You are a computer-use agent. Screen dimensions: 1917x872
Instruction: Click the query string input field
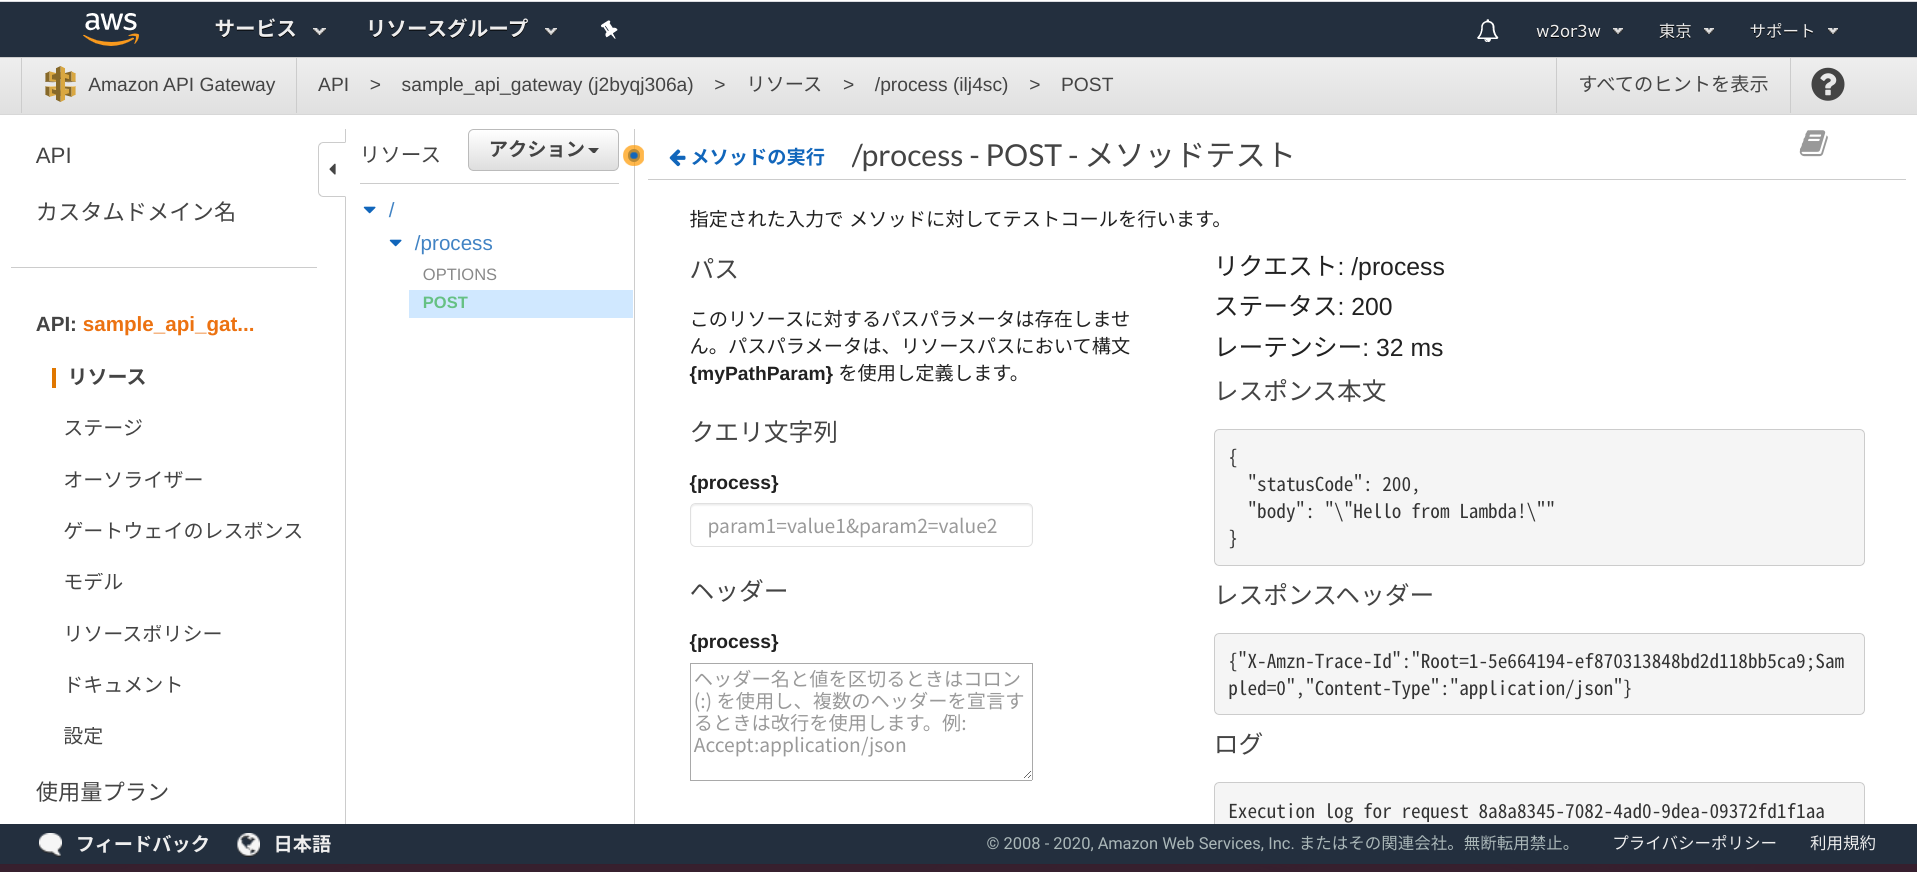coord(860,526)
